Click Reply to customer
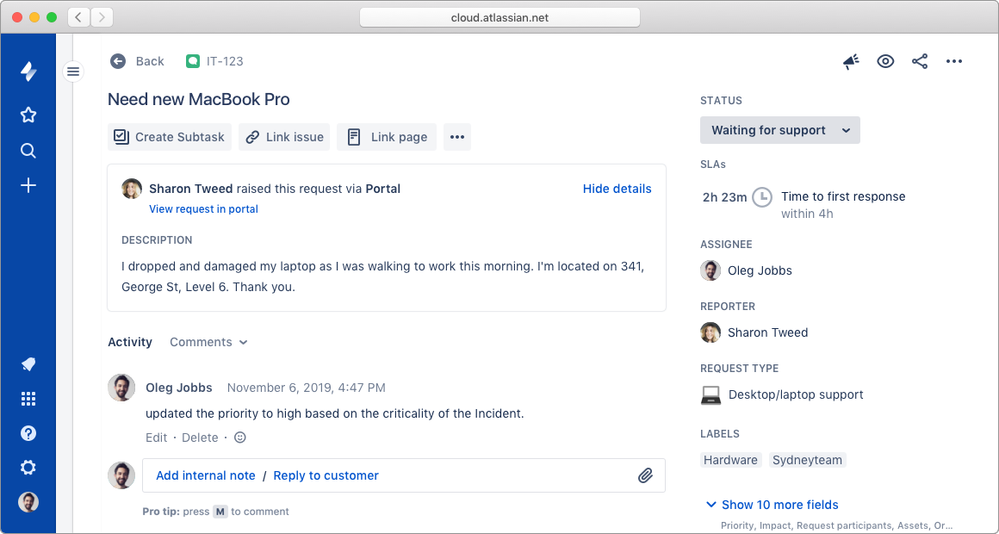The width and height of the screenshot is (999, 534). pos(326,475)
